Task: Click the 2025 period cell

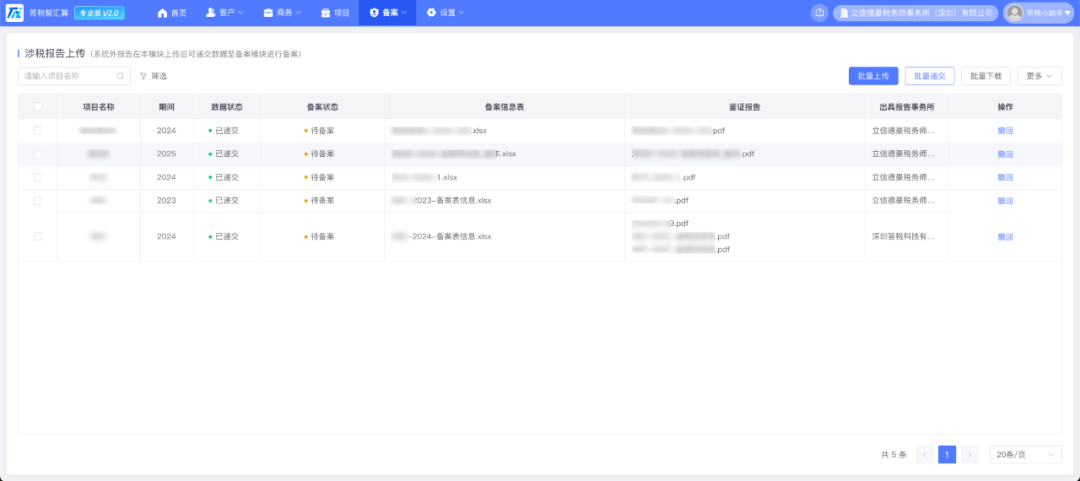Action: [167, 154]
